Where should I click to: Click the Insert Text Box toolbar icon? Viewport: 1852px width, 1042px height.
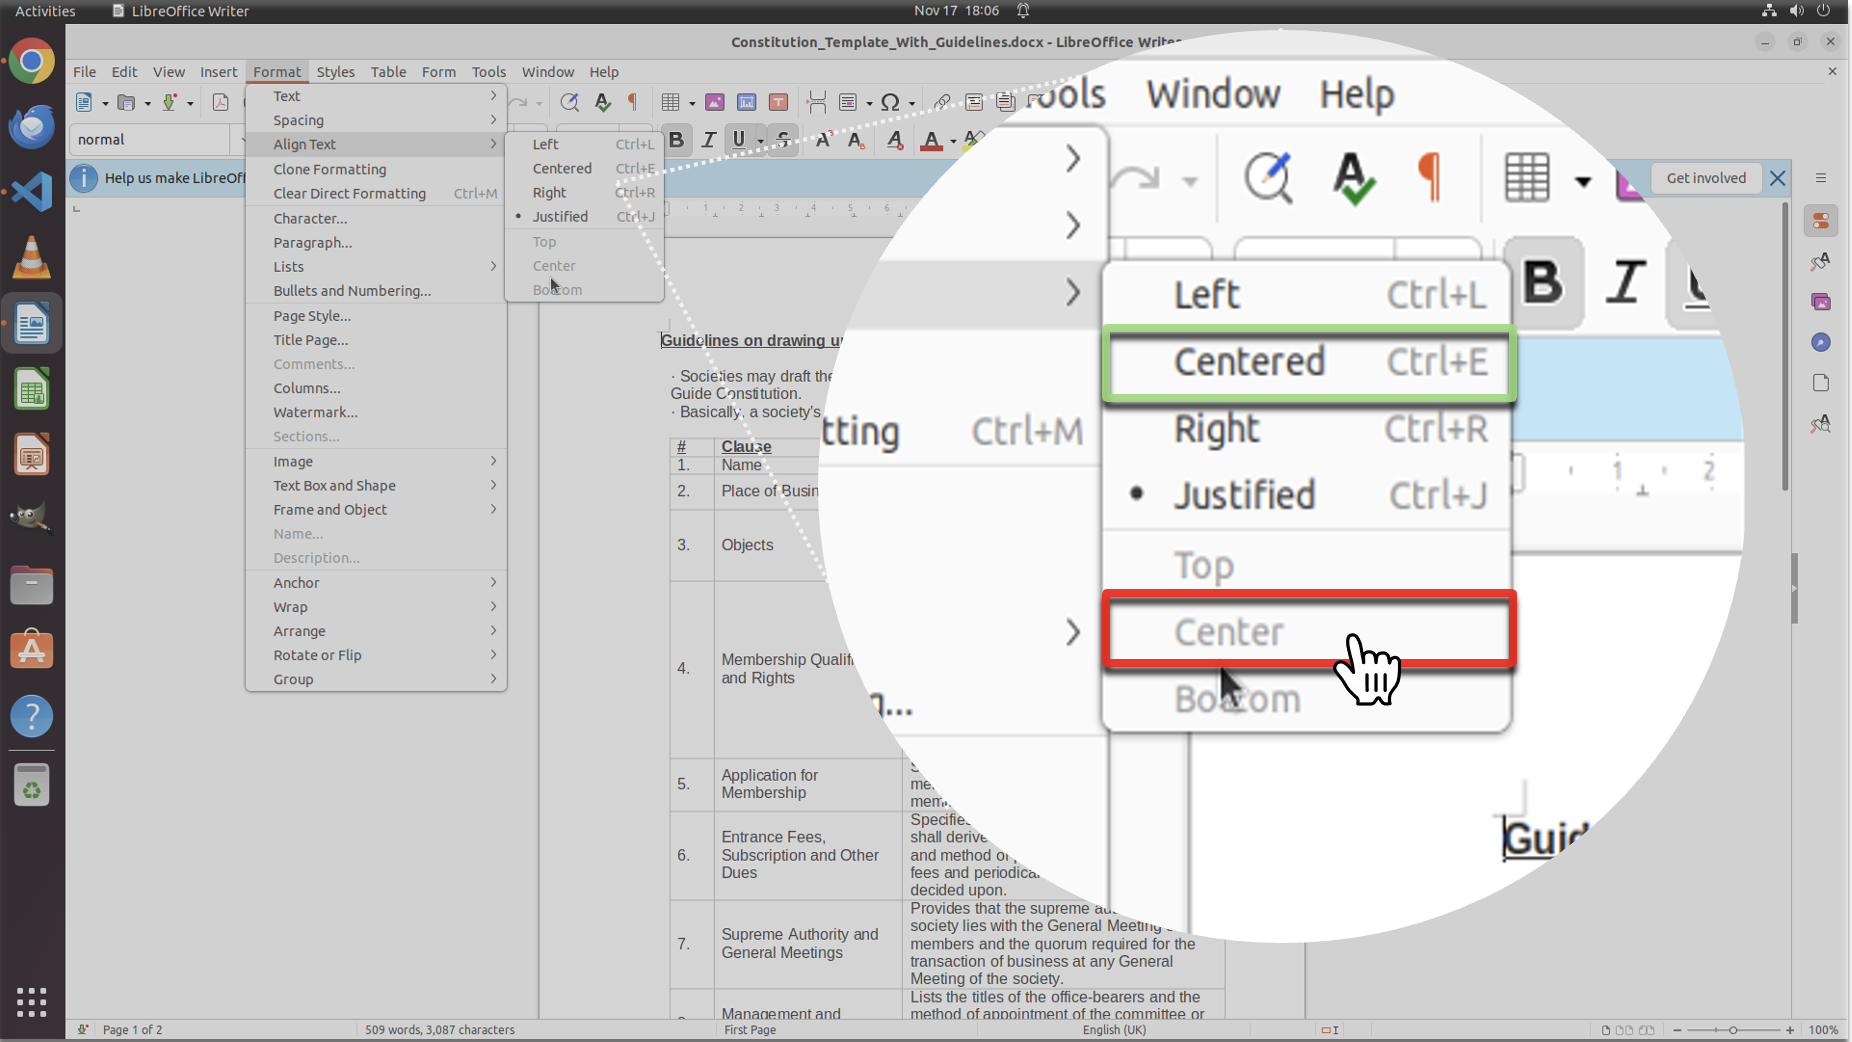(x=778, y=103)
